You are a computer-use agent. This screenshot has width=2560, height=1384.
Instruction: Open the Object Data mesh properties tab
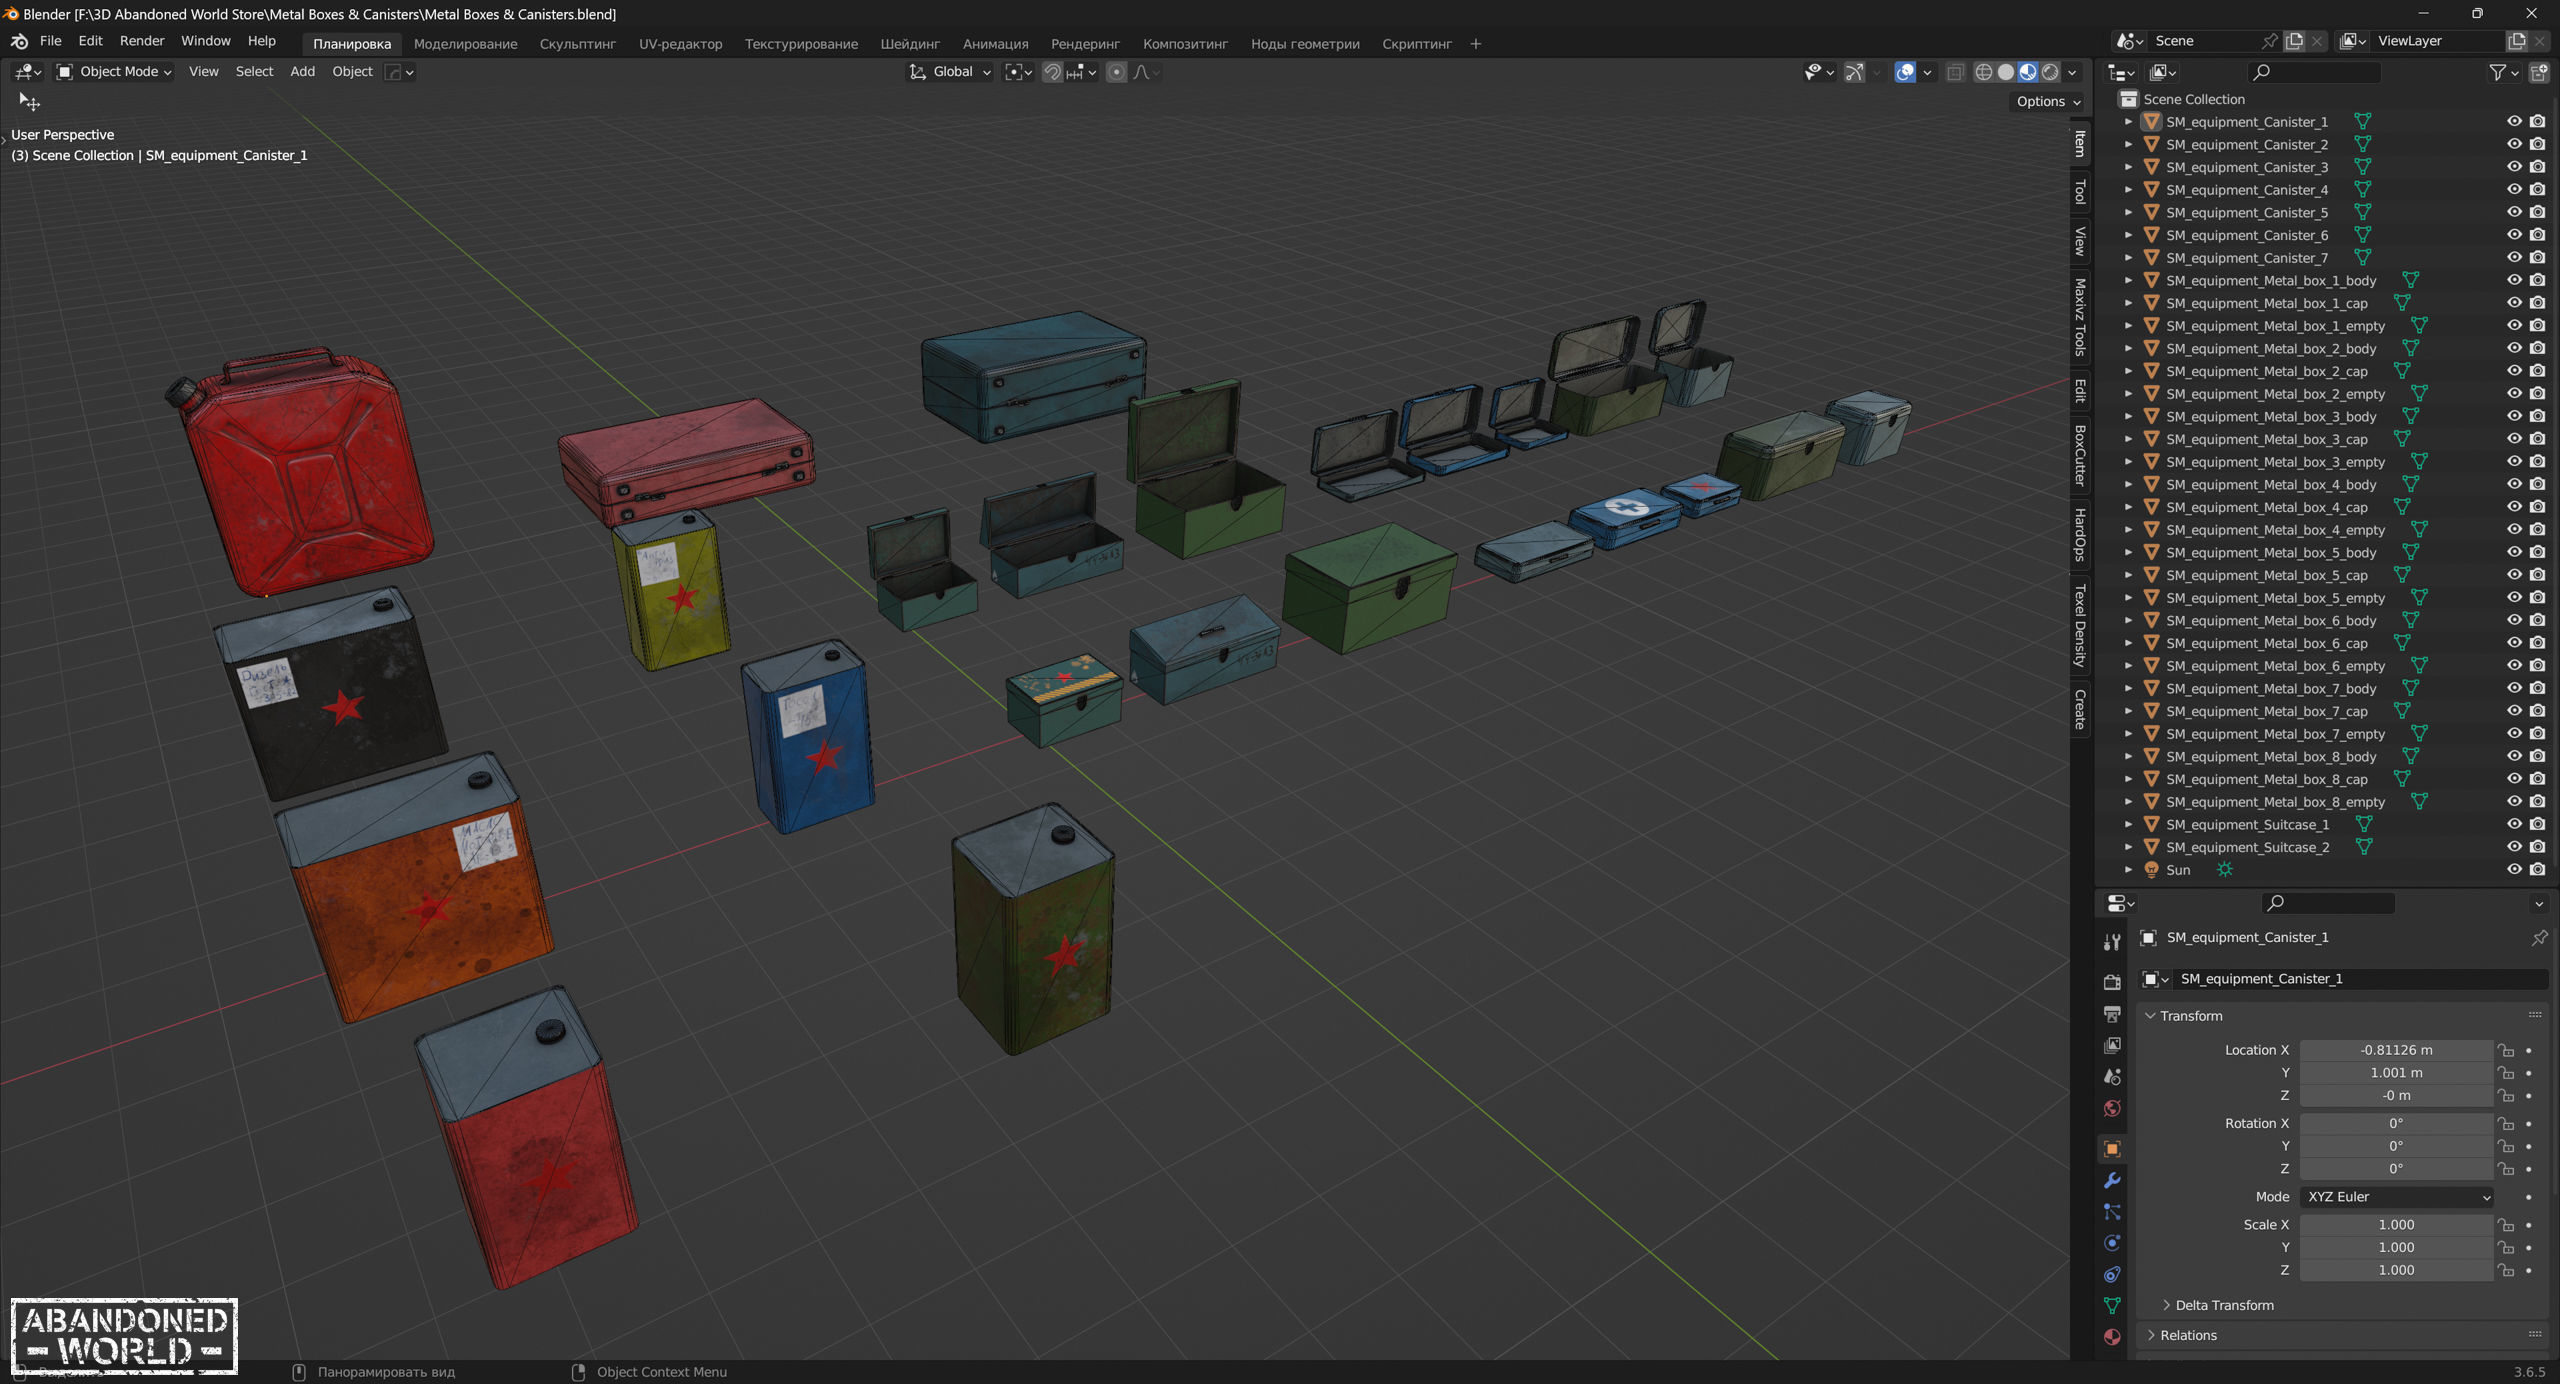(2112, 1306)
